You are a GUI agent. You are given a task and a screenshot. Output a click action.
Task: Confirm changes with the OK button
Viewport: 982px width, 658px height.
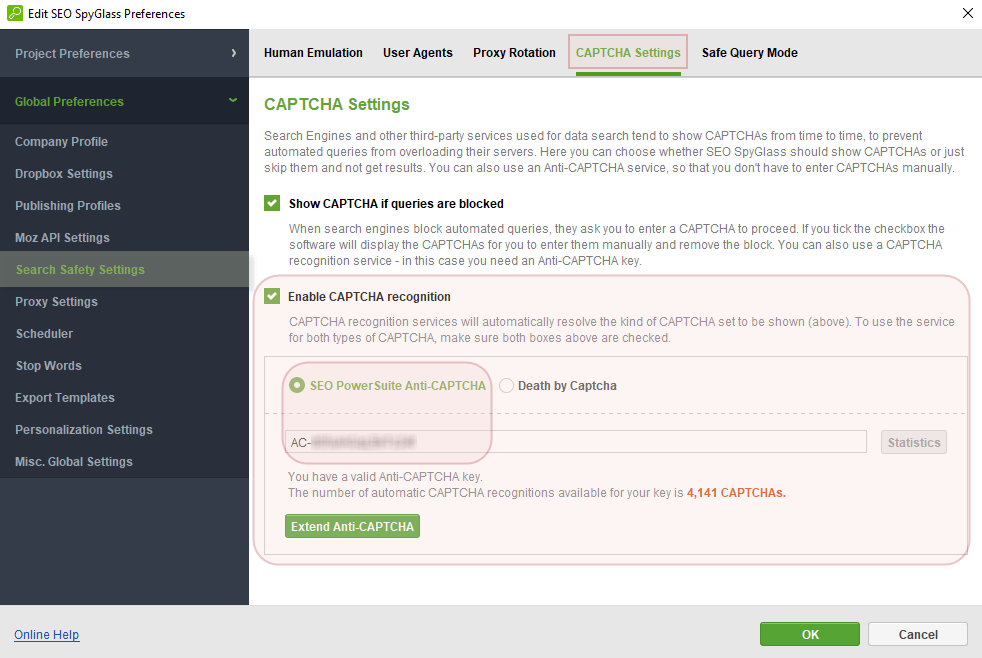[x=809, y=634]
